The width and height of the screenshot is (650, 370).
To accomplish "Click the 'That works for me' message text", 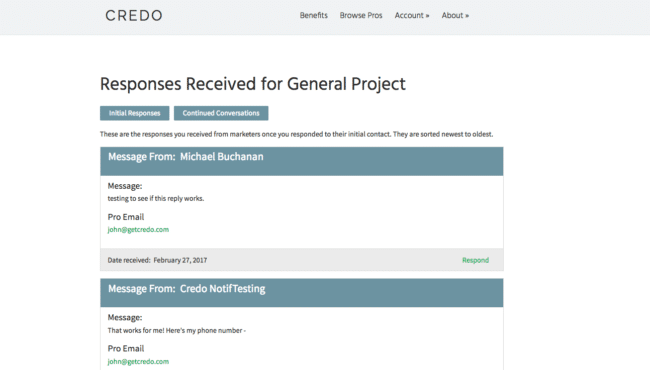I will tap(177, 330).
